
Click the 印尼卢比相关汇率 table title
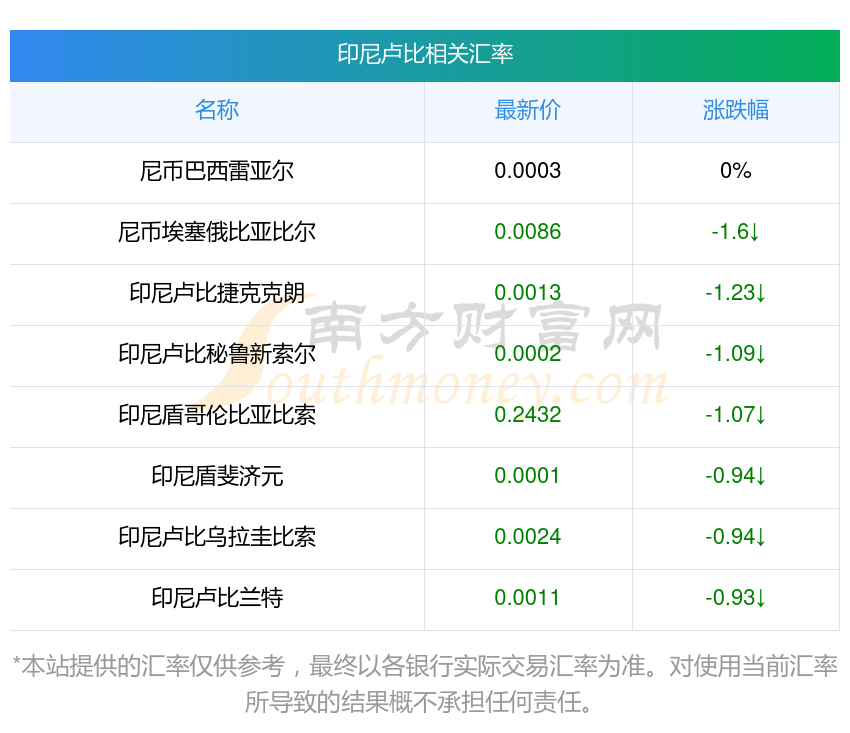(x=425, y=54)
